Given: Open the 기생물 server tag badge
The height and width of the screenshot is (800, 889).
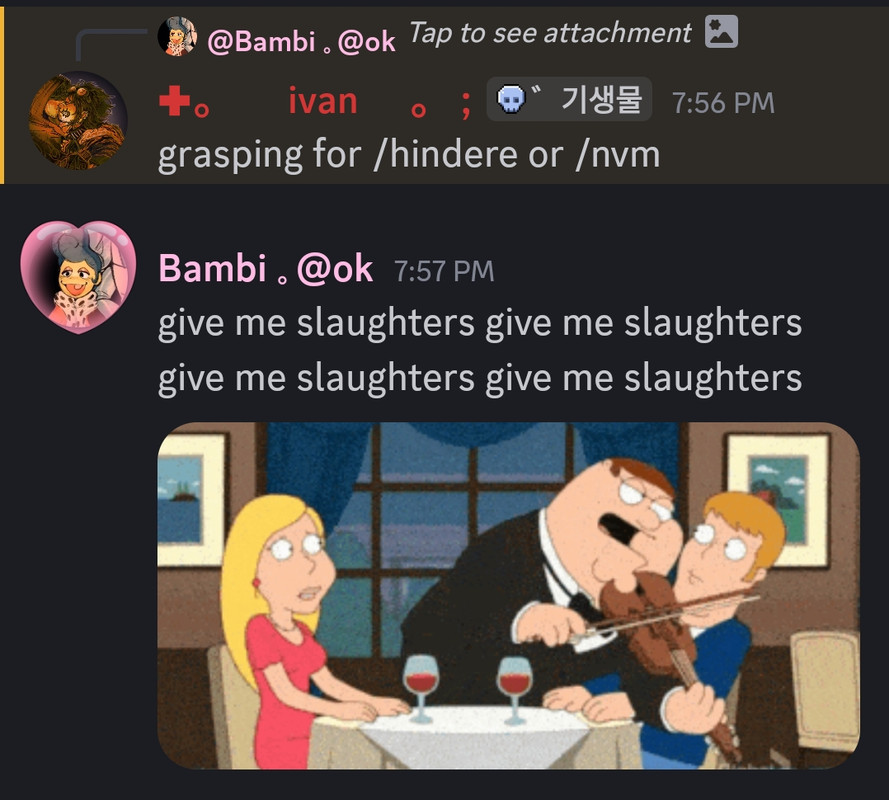Looking at the screenshot, I should coord(569,99).
